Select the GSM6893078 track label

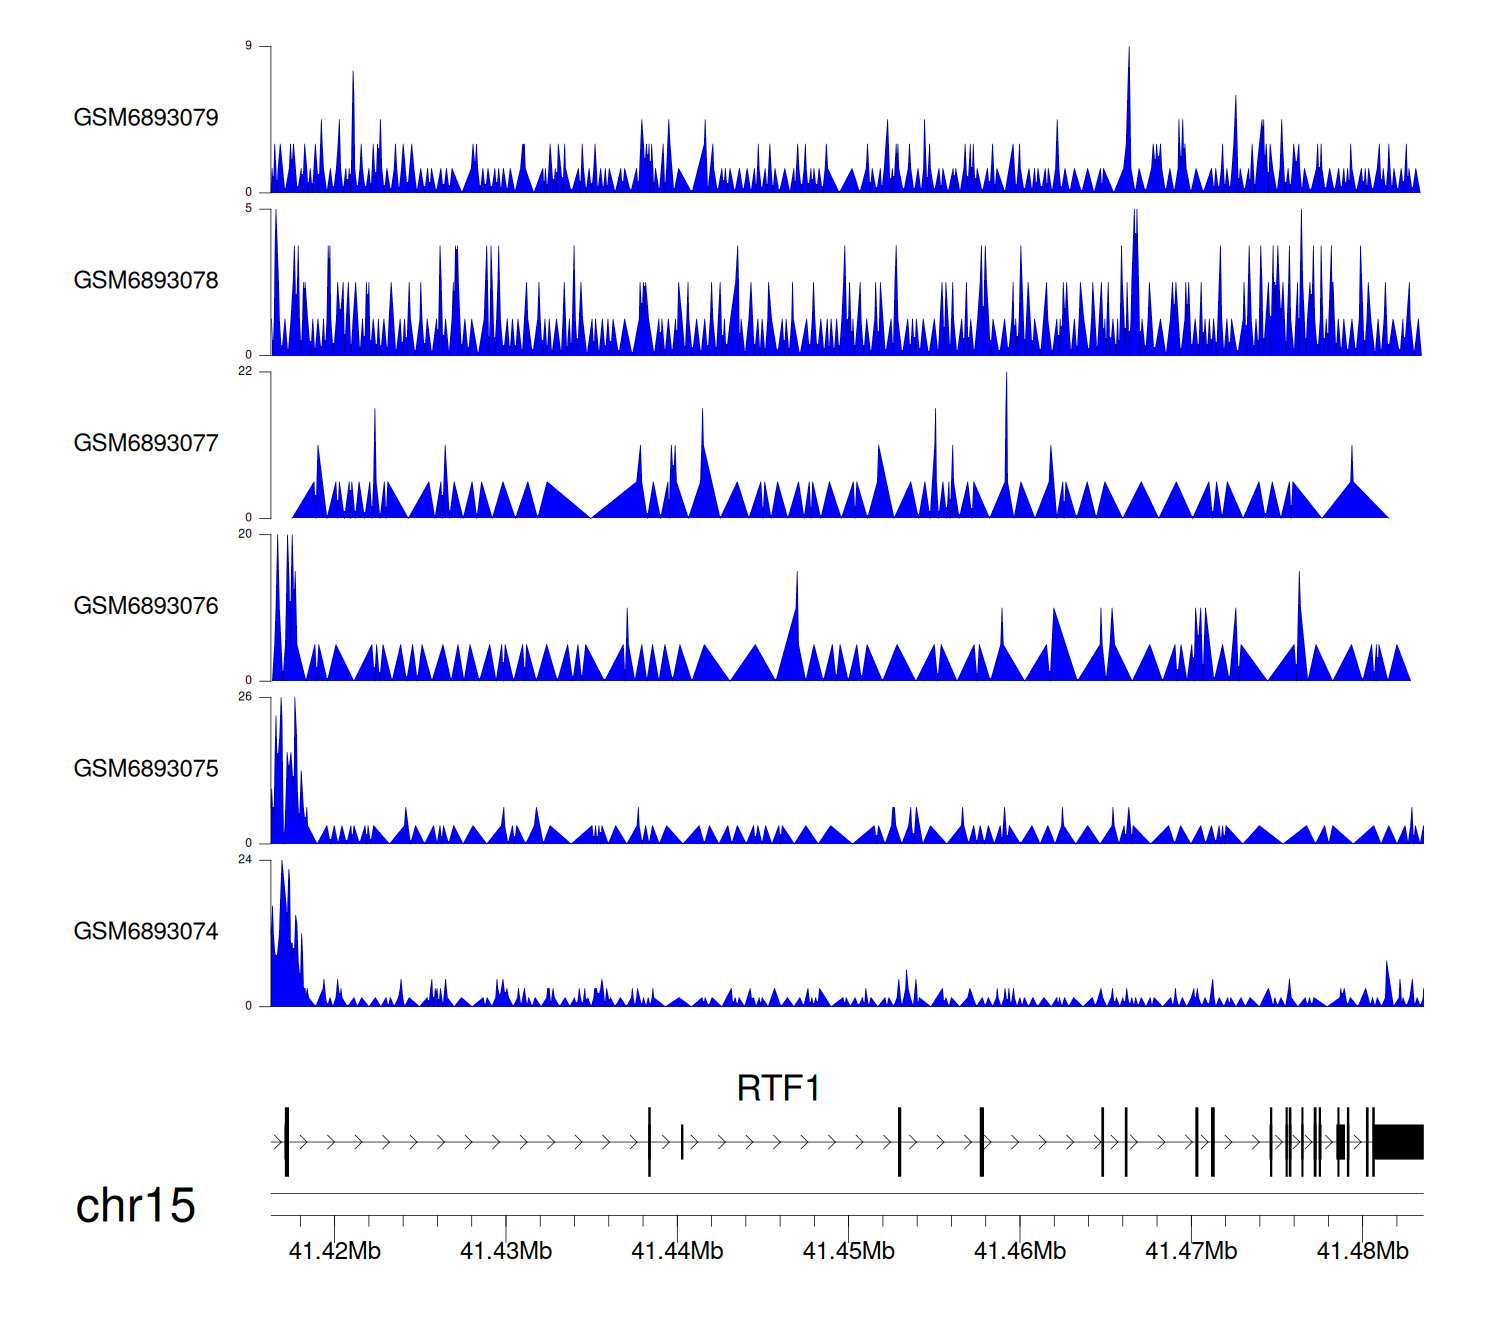(x=146, y=281)
